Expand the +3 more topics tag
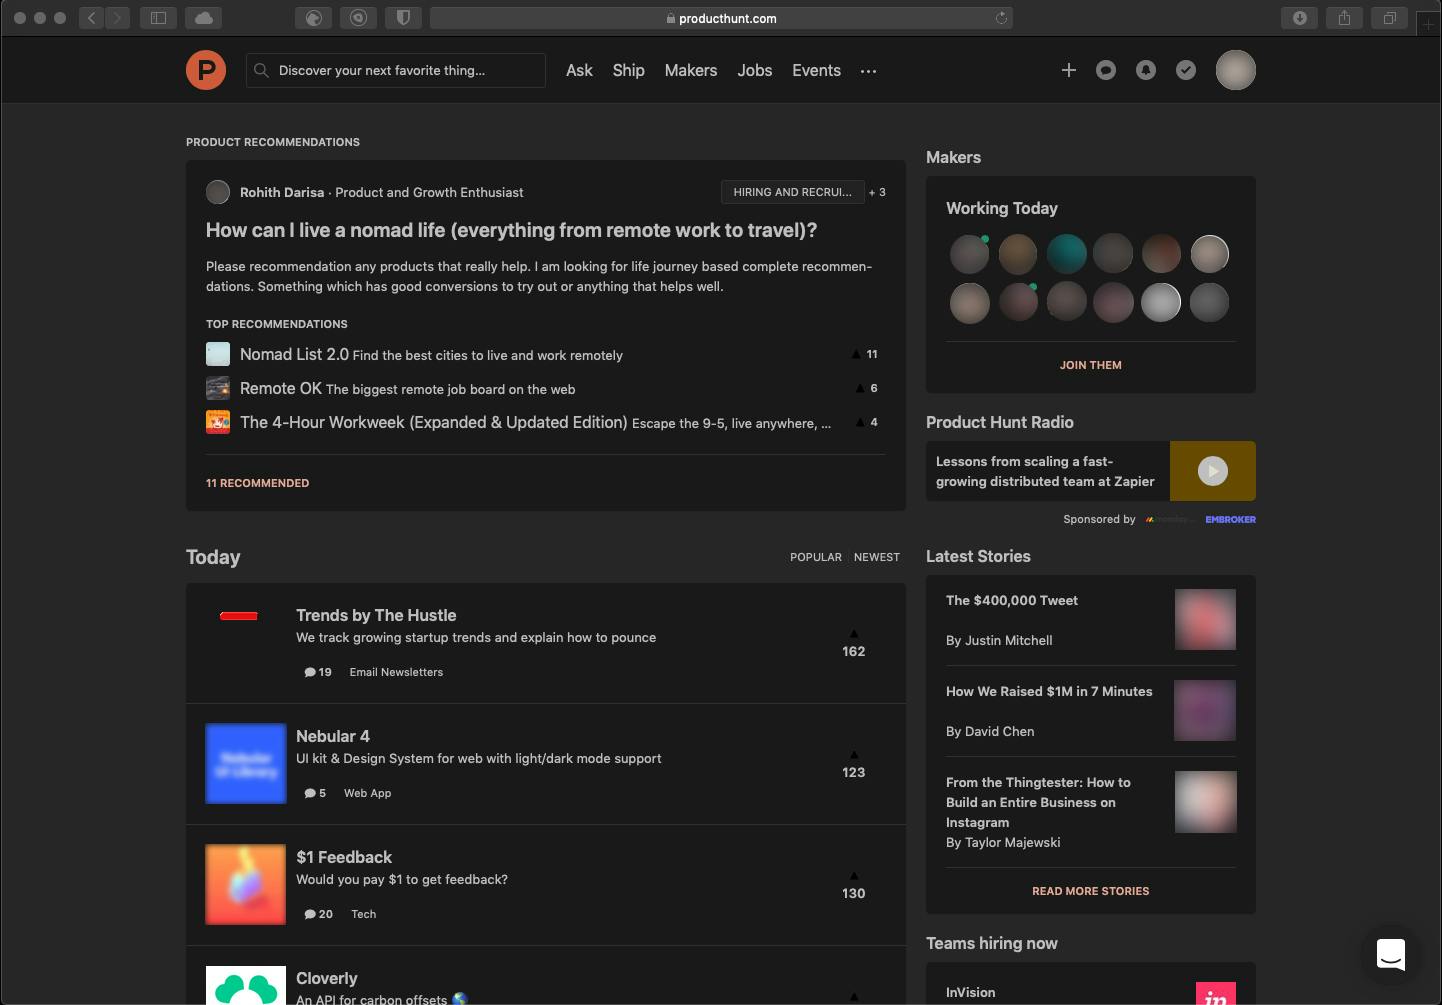 pyautogui.click(x=877, y=192)
